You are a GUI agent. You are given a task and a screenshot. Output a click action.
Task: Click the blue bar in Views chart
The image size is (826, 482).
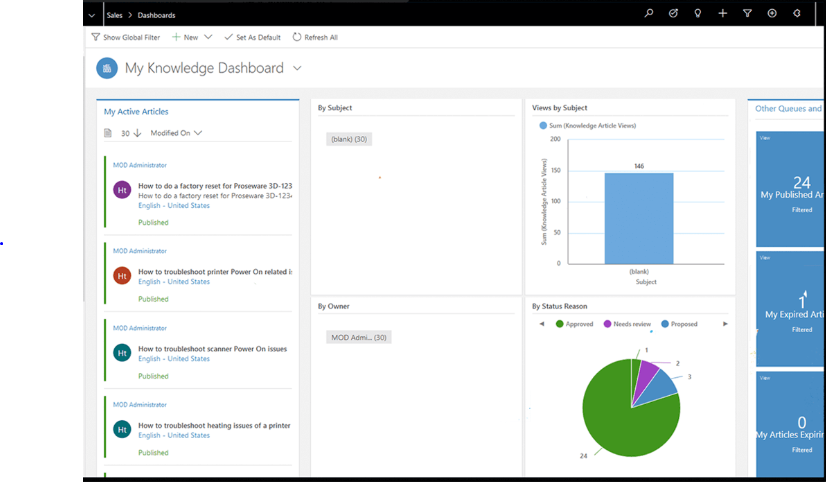(x=638, y=218)
